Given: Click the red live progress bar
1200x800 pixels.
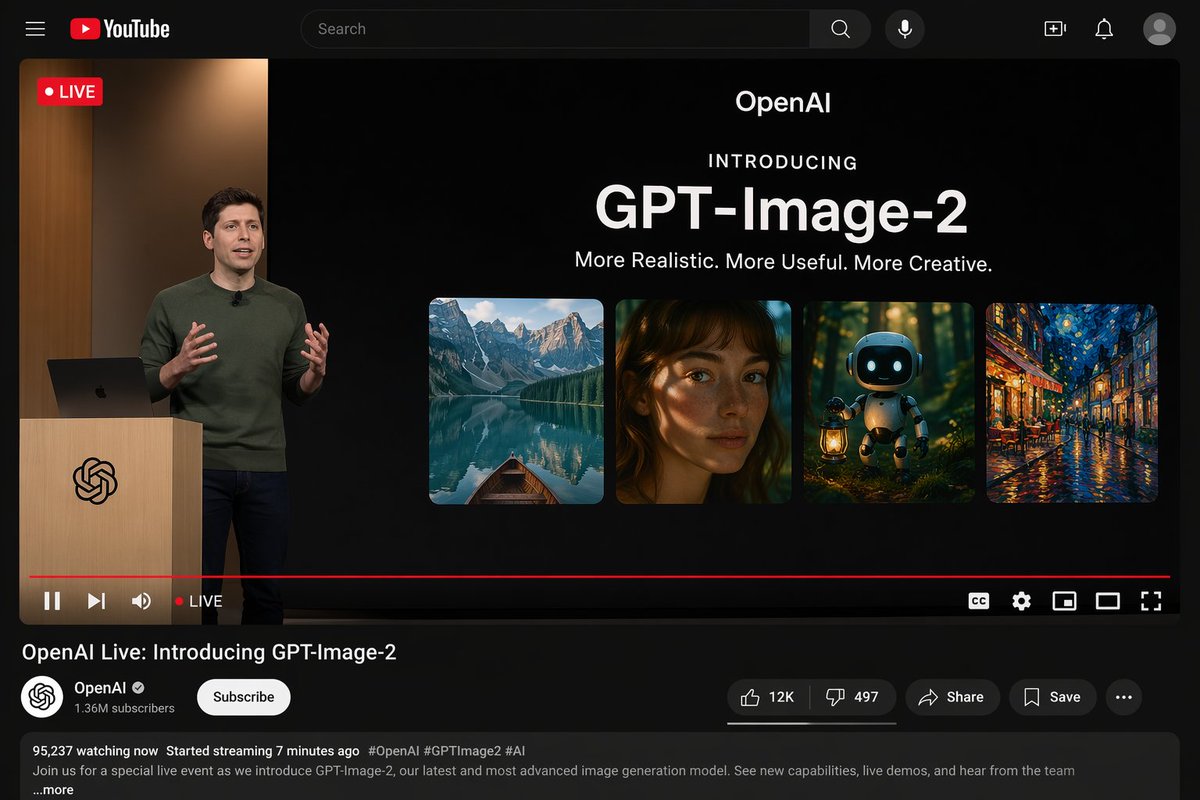Looking at the screenshot, I should point(600,577).
